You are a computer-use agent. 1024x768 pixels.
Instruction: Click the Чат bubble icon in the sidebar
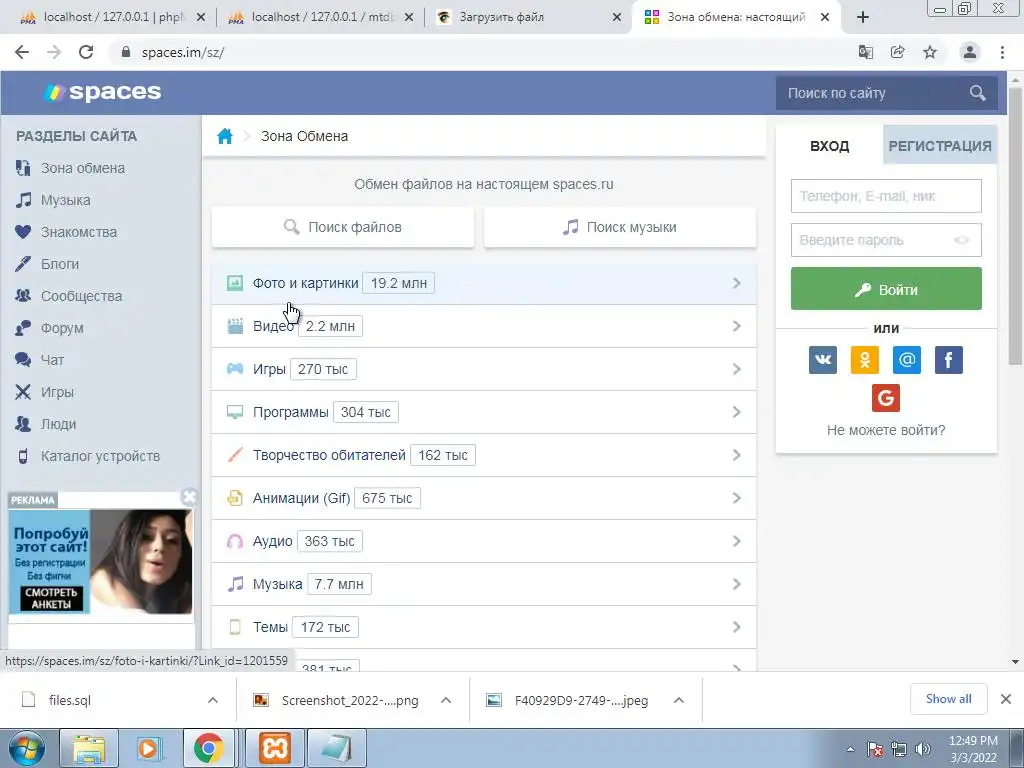click(23, 360)
